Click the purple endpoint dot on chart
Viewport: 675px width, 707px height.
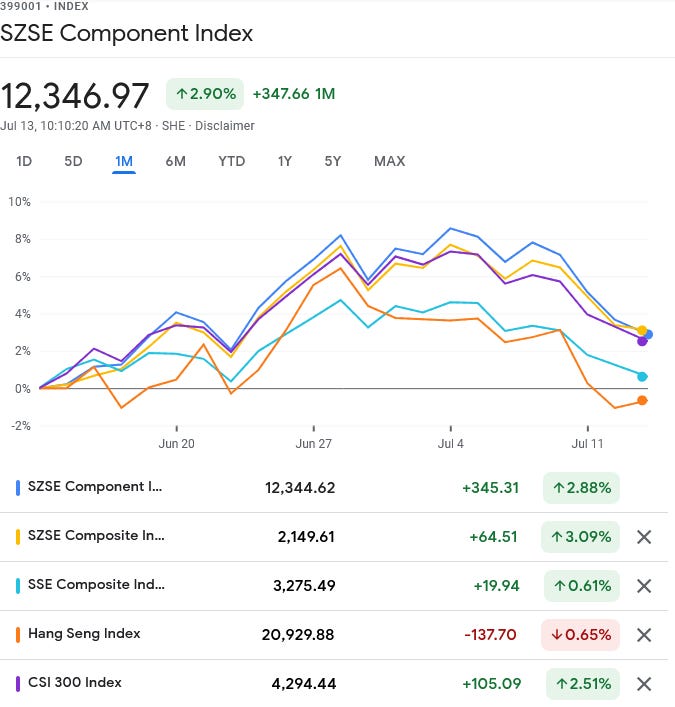[x=642, y=342]
